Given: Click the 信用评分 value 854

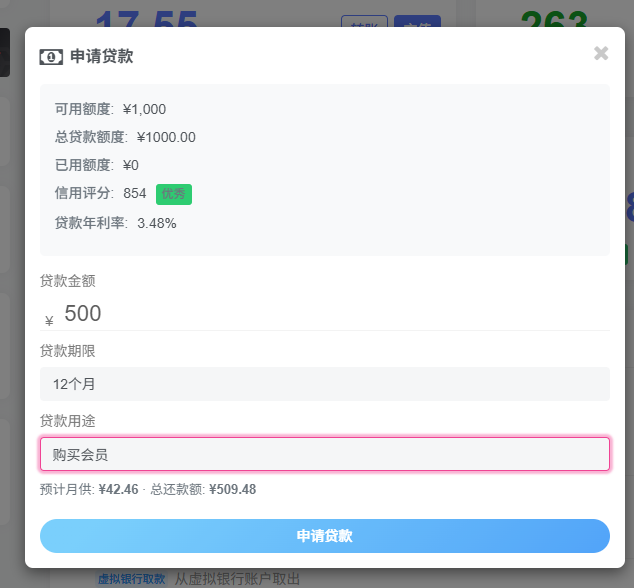Looking at the screenshot, I should (135, 193).
